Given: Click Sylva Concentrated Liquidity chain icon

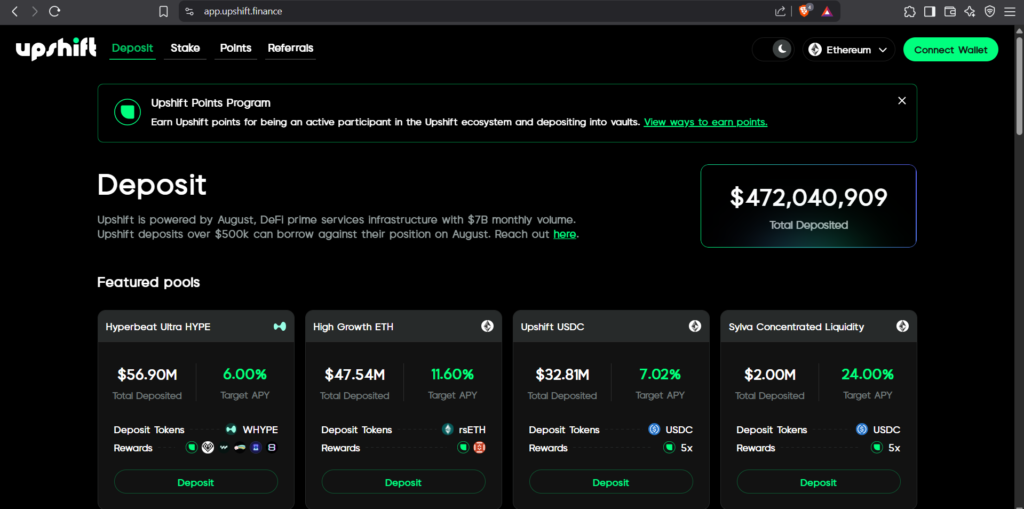Looking at the screenshot, I should coord(903,326).
